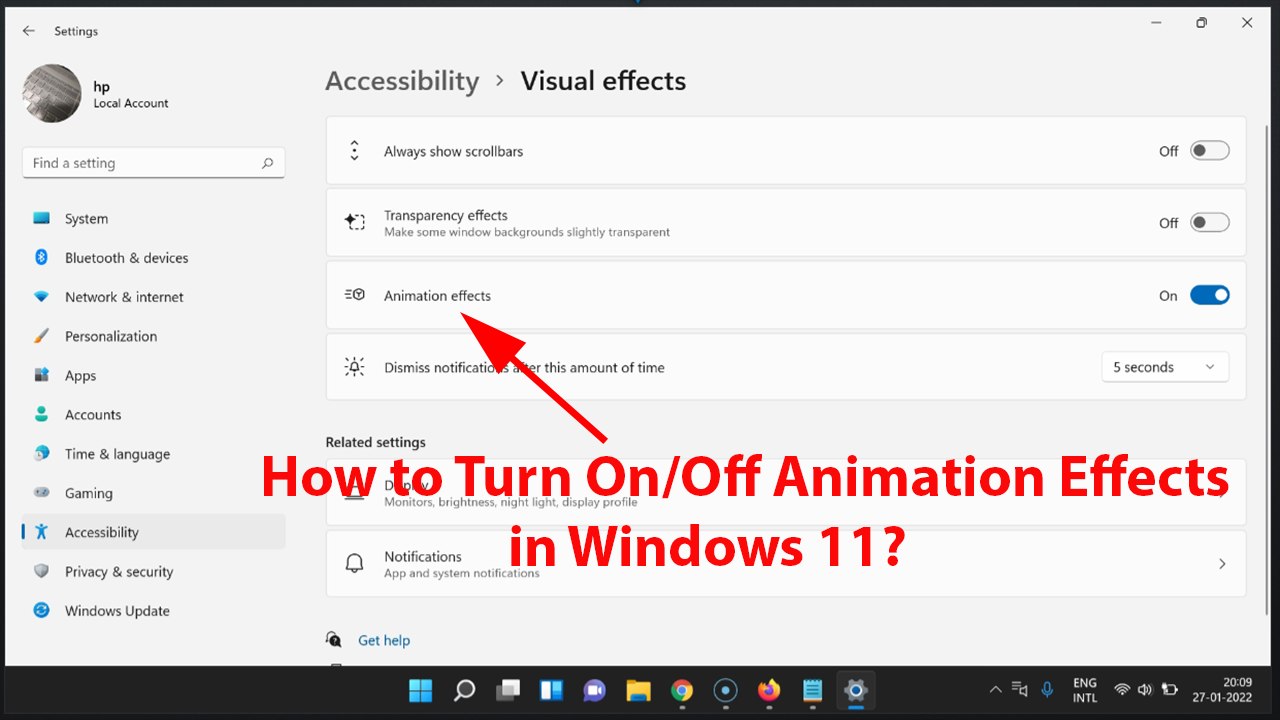Return to Accessibility via the breadcrumb
Screen dimensions: 1280x720
coord(402,81)
